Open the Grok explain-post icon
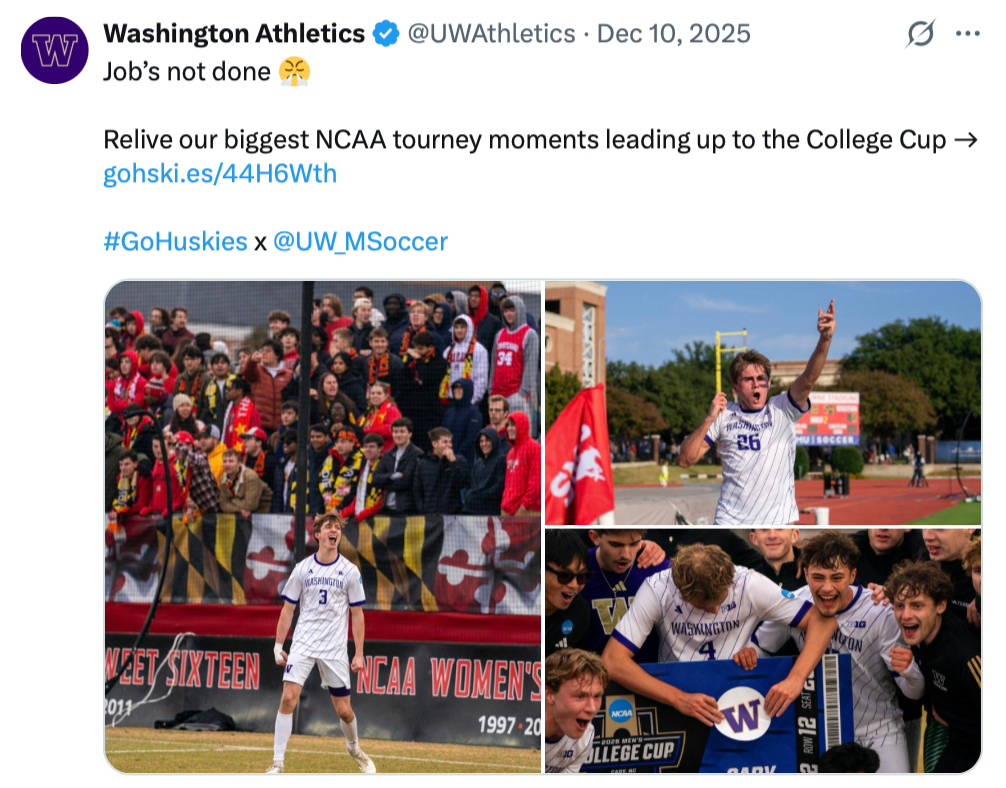Screen dimensions: 1006x788 920,35
